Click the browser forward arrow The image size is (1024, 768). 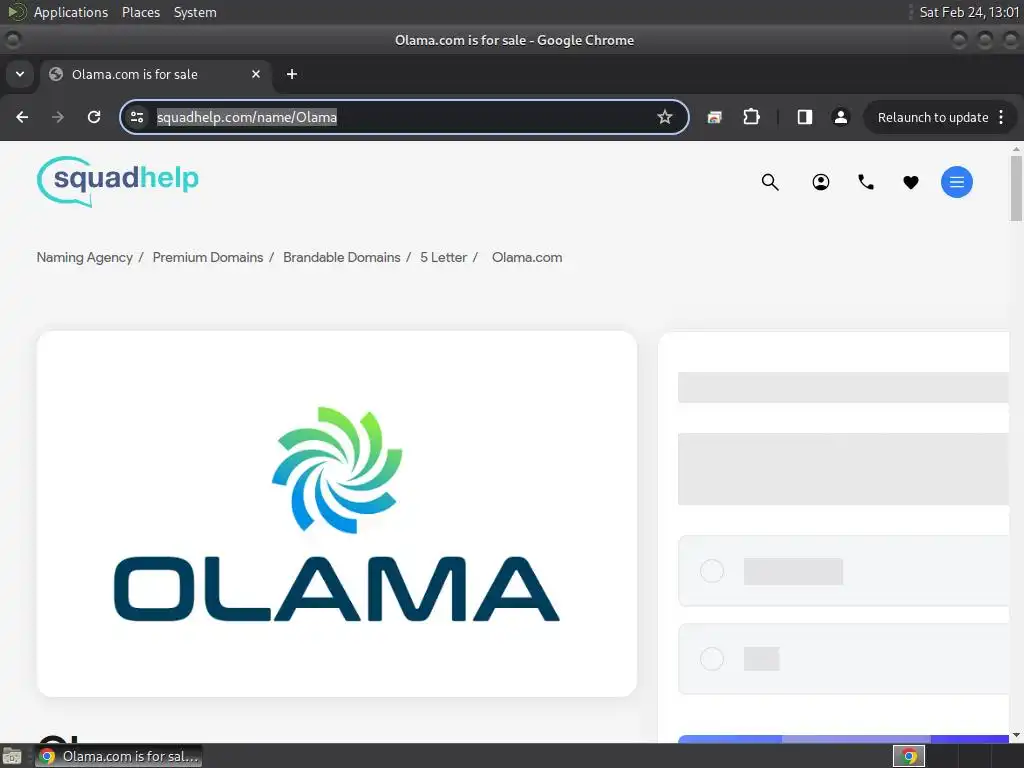click(x=58, y=117)
